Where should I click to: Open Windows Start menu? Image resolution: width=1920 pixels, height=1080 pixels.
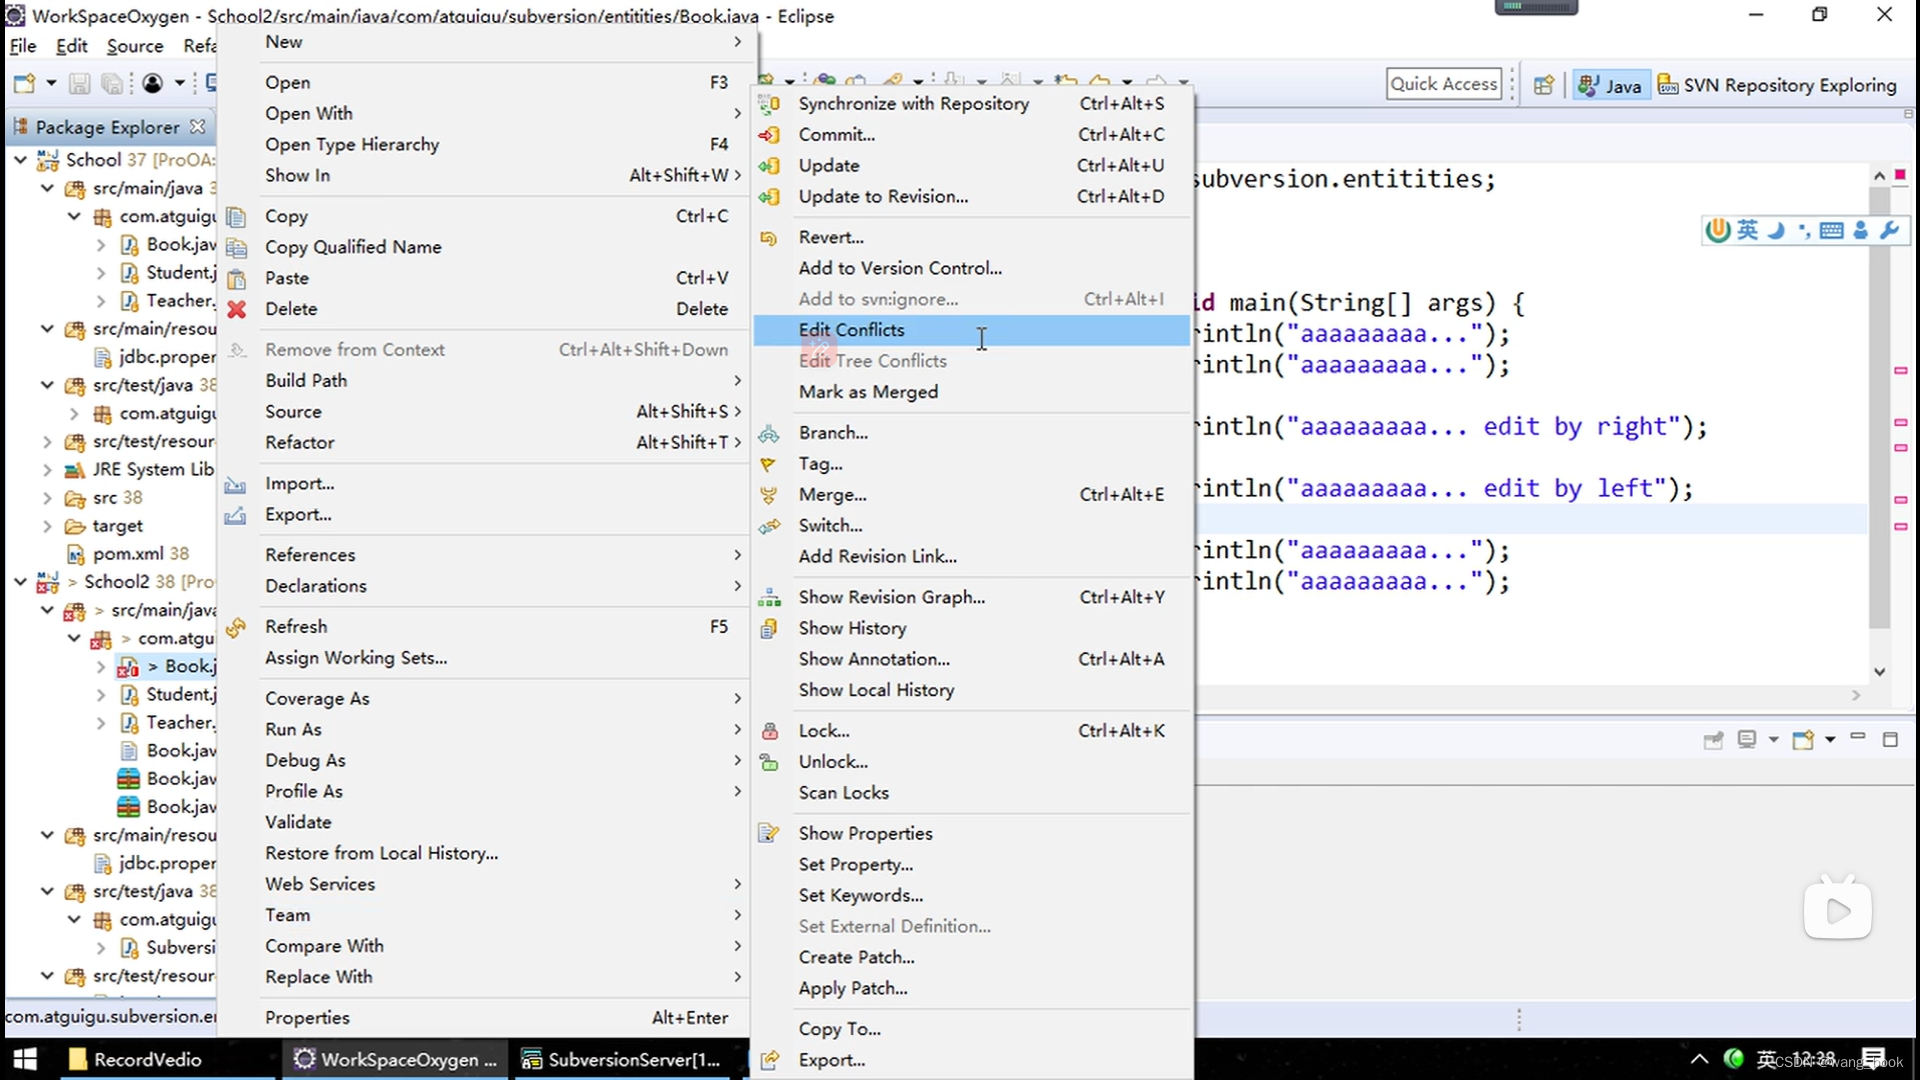tap(25, 1059)
